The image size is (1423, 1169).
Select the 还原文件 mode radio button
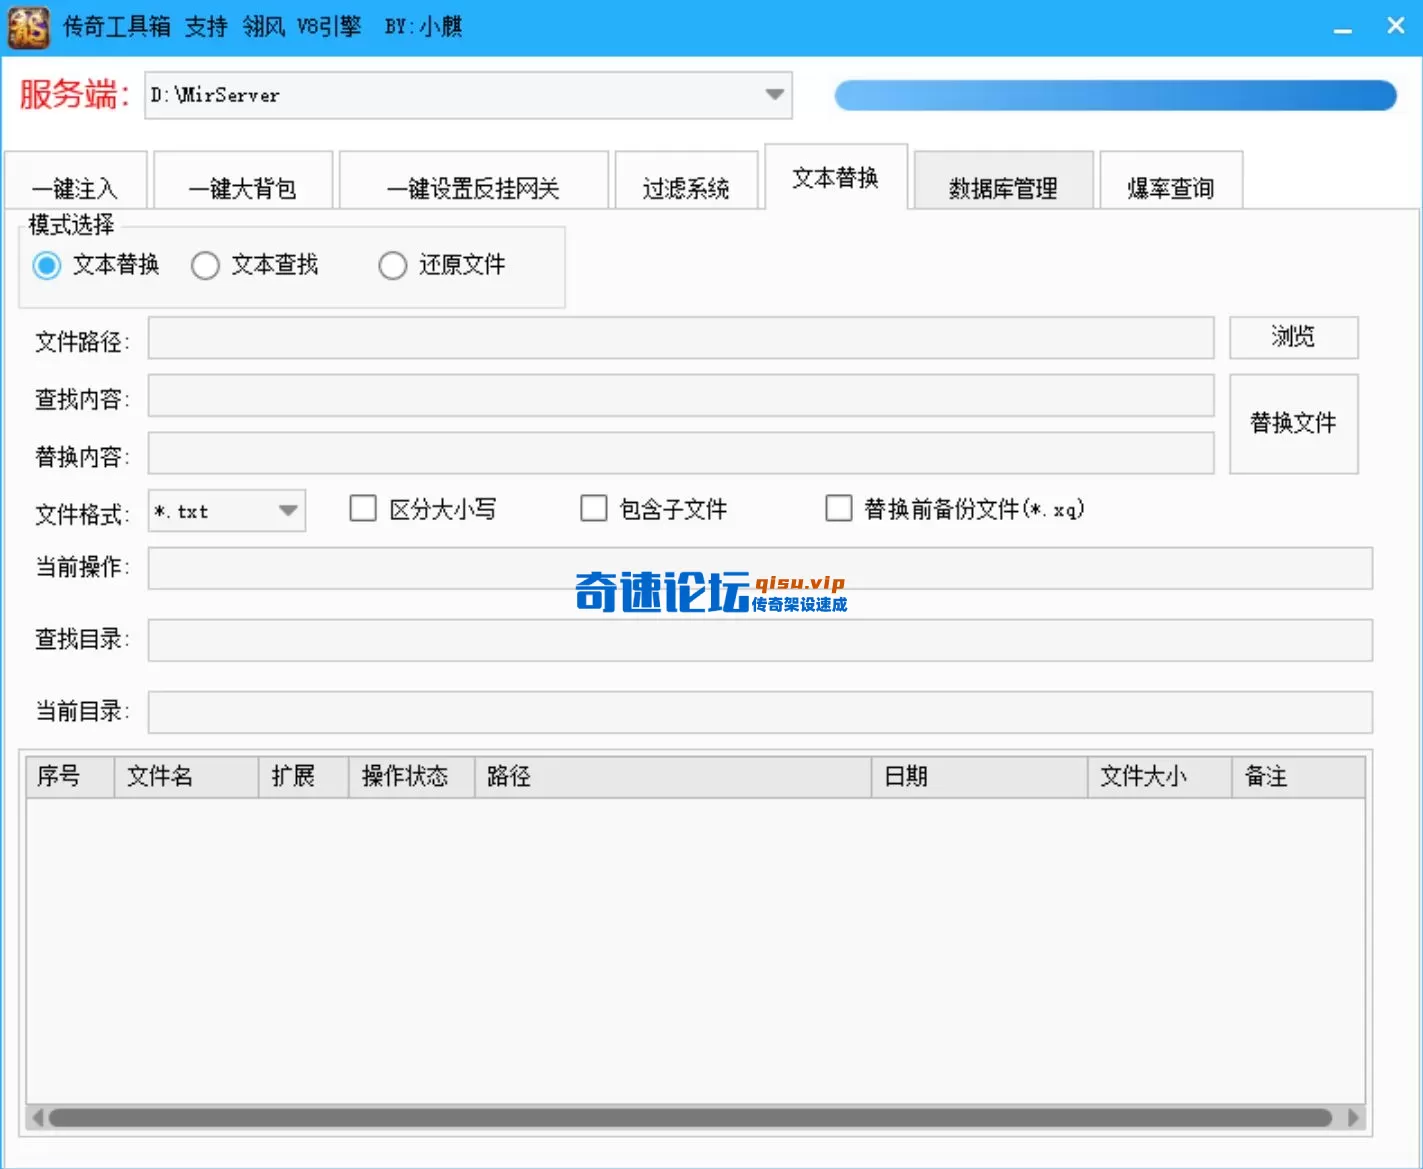(x=393, y=265)
